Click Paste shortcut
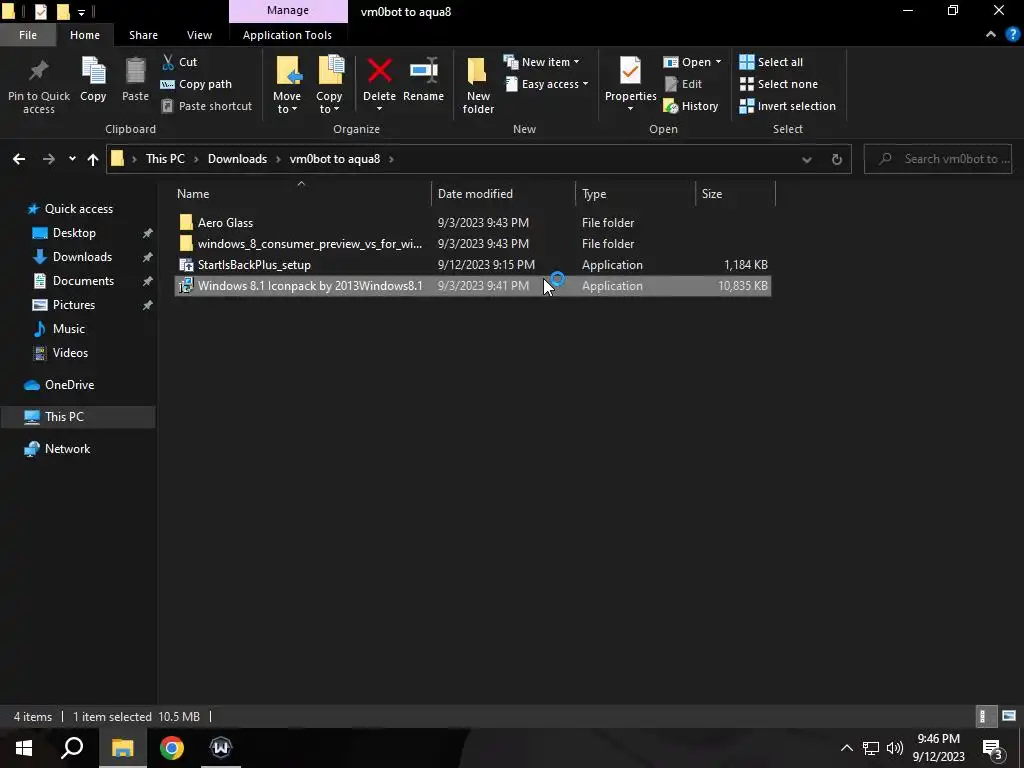The height and width of the screenshot is (768, 1024). coord(207,106)
